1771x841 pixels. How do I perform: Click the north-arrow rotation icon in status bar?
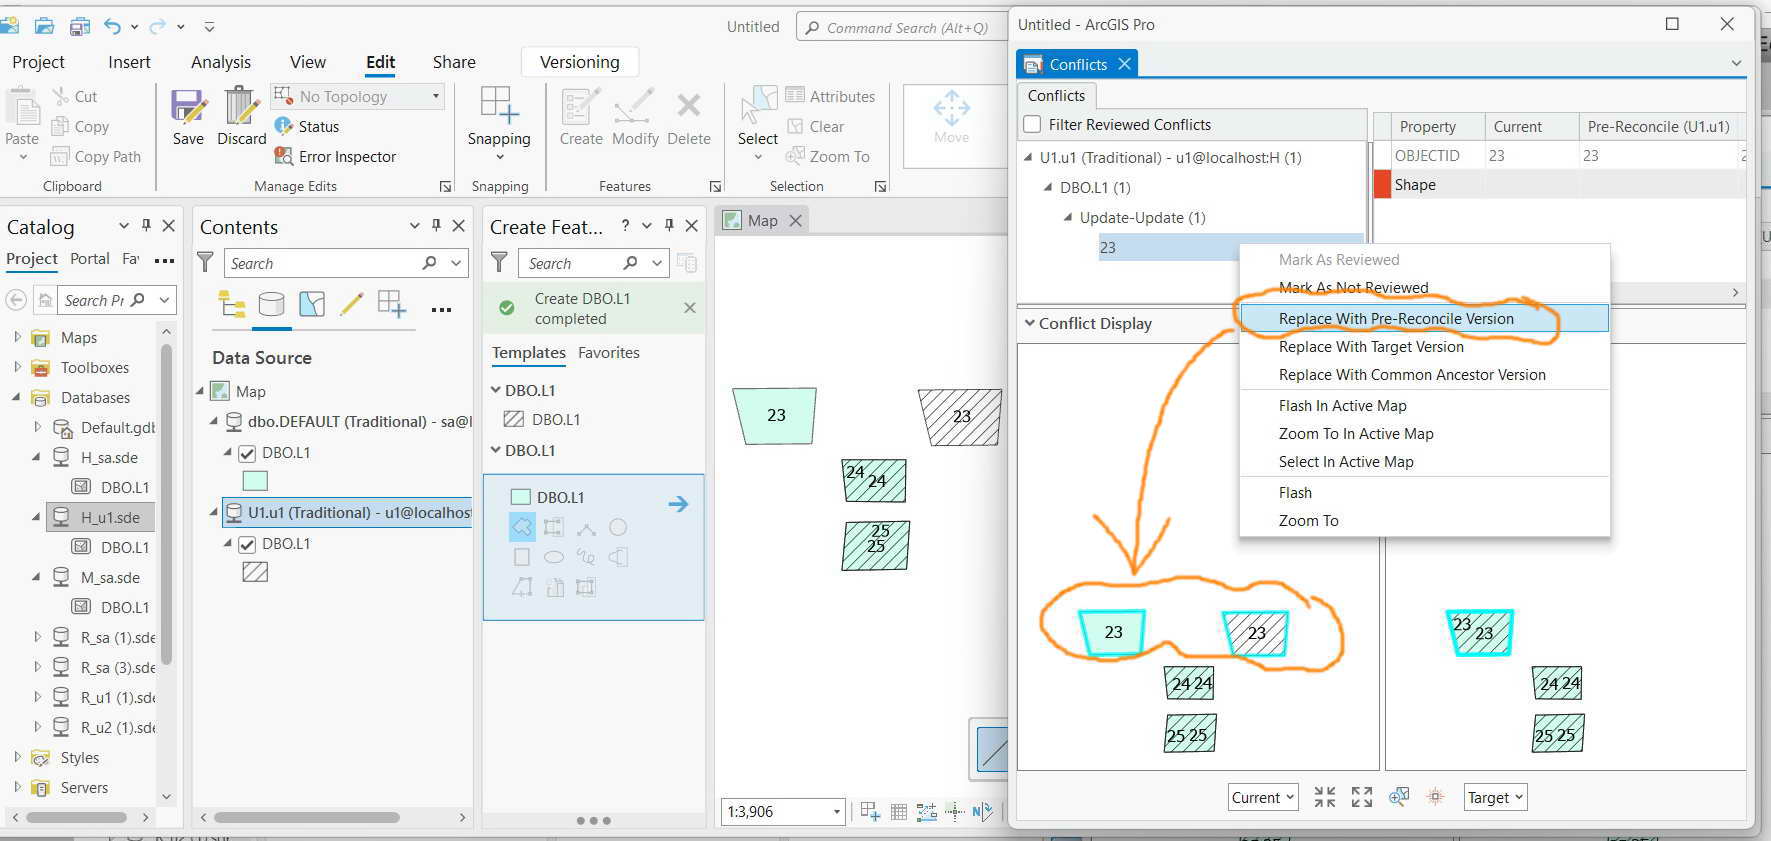pyautogui.click(x=983, y=812)
